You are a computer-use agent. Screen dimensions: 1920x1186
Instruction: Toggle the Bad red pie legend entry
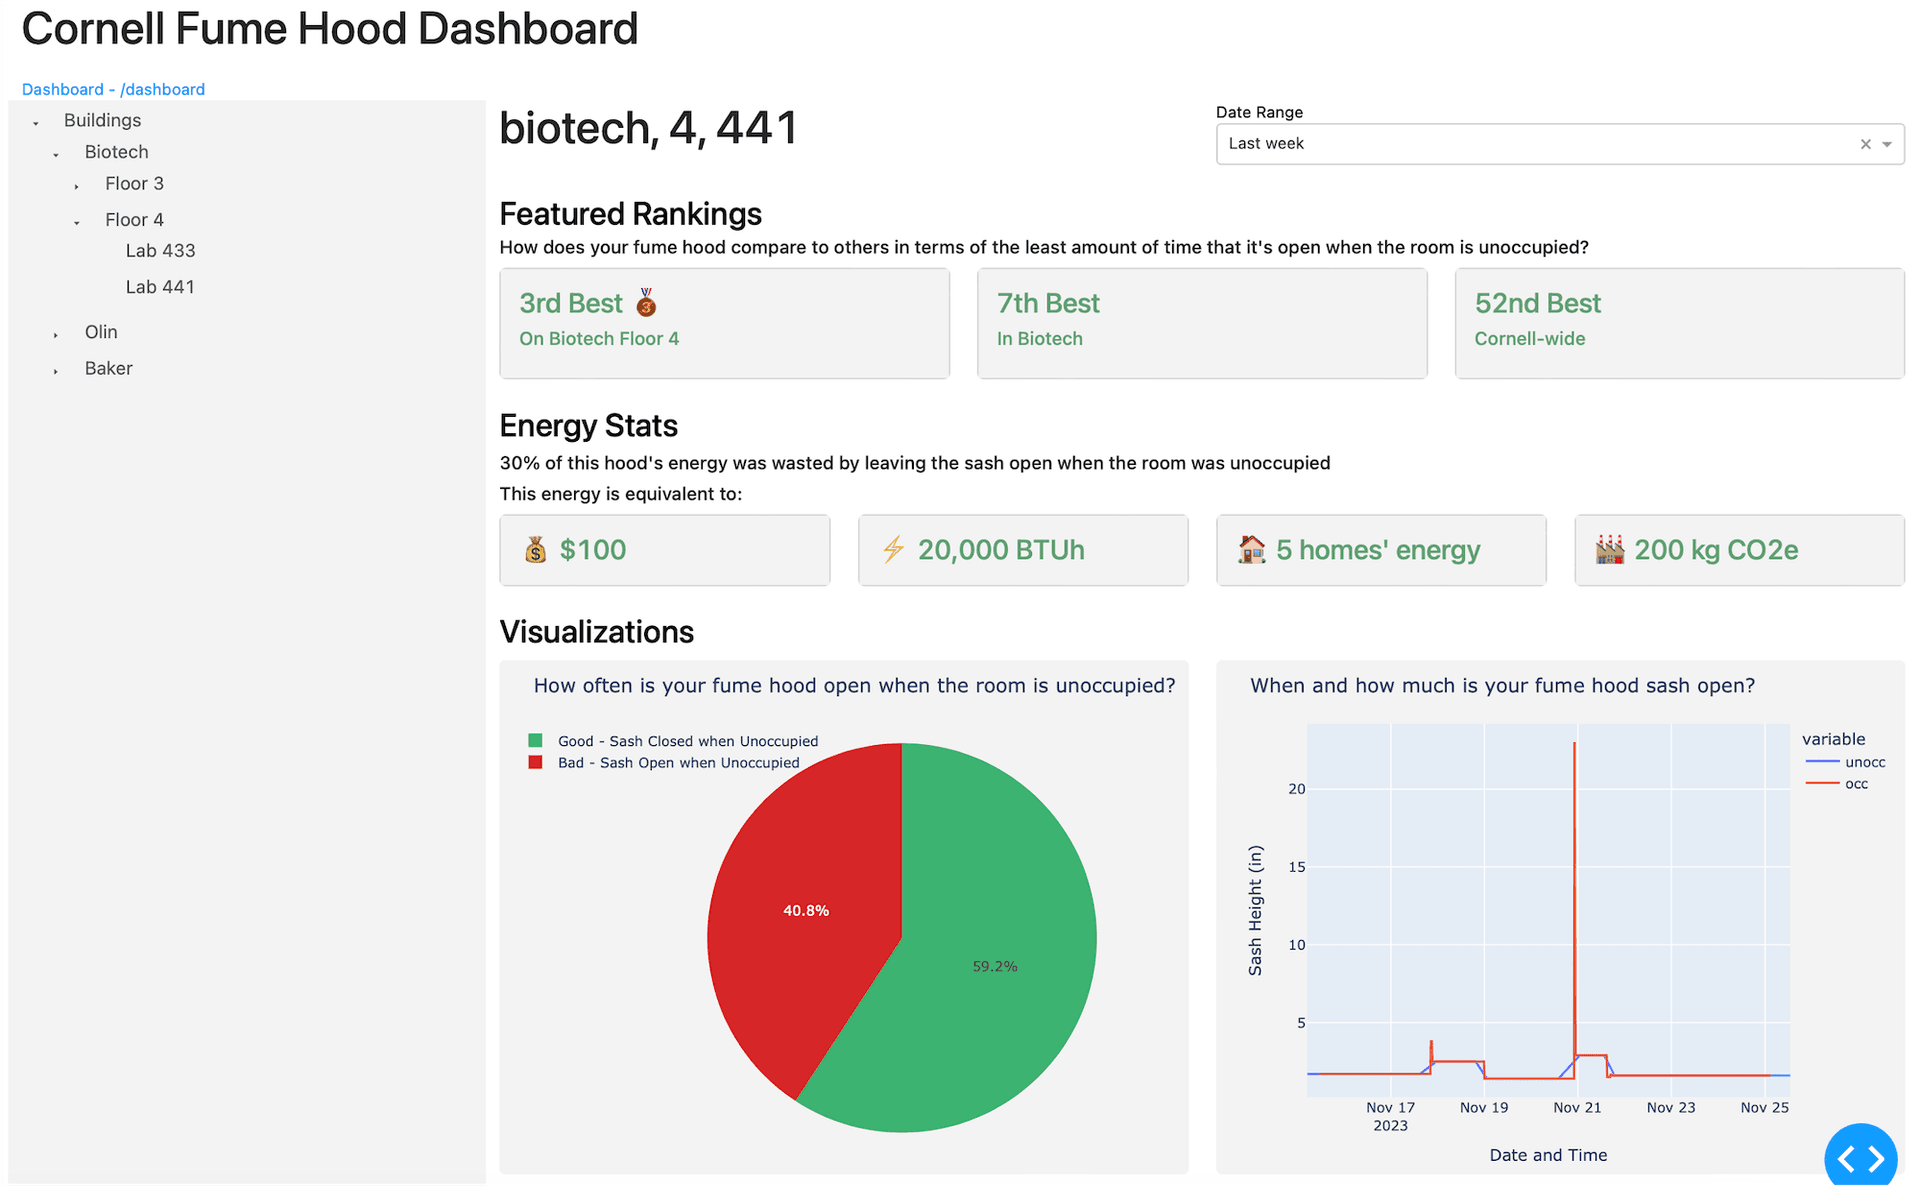(678, 763)
